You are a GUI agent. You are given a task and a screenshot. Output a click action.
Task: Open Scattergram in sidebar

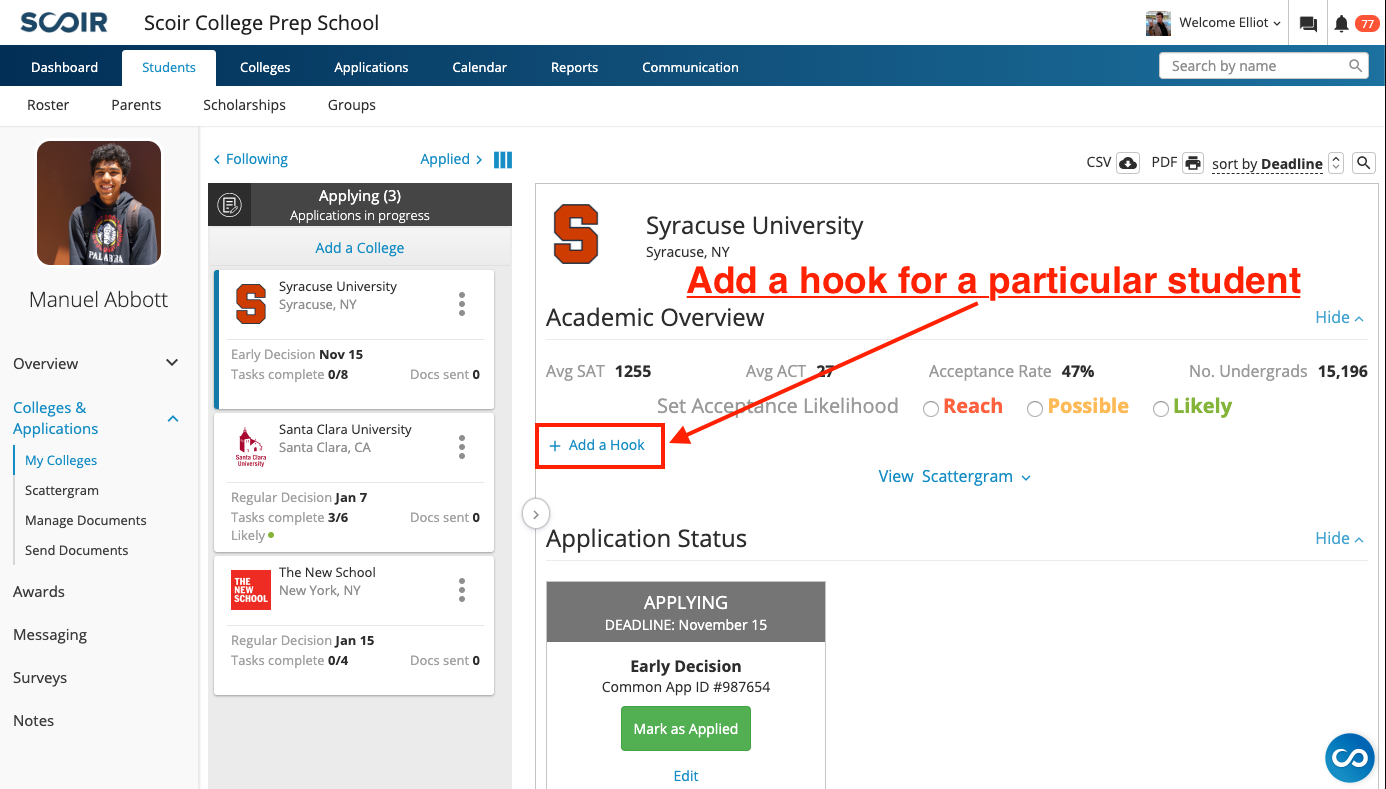pos(62,490)
